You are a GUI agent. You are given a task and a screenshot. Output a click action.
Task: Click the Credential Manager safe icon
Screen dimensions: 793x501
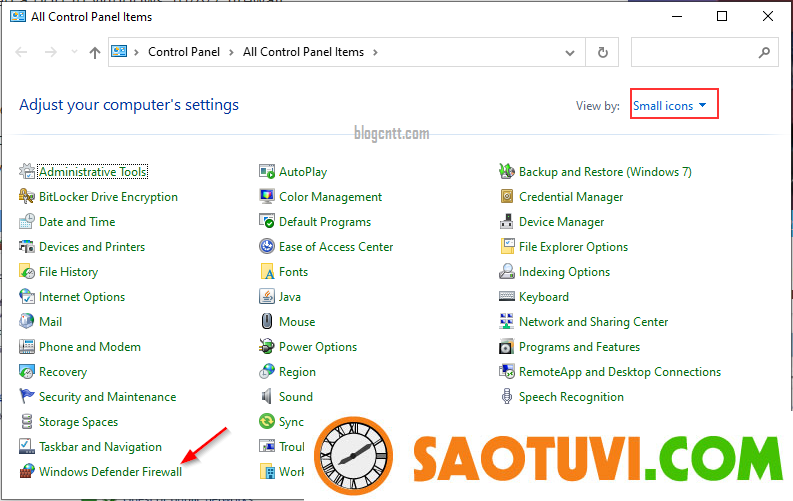pyautogui.click(x=507, y=197)
